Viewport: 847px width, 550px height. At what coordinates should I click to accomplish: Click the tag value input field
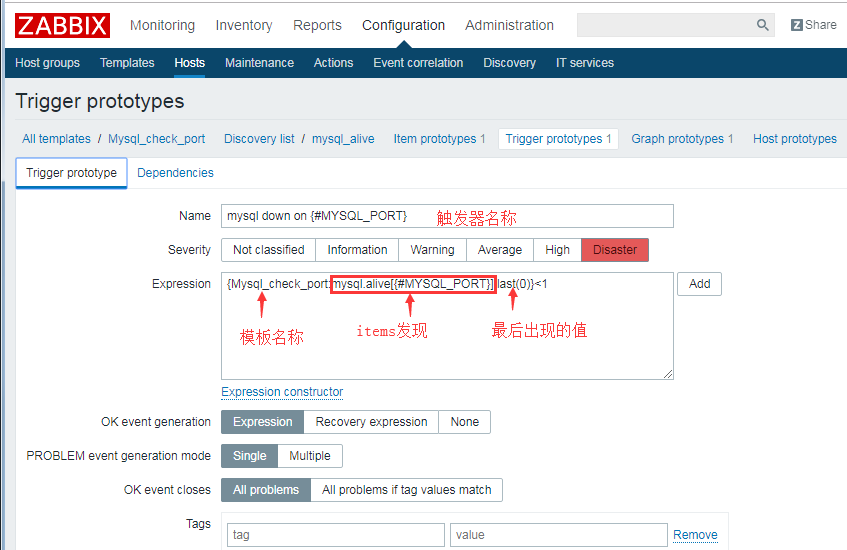click(x=558, y=535)
